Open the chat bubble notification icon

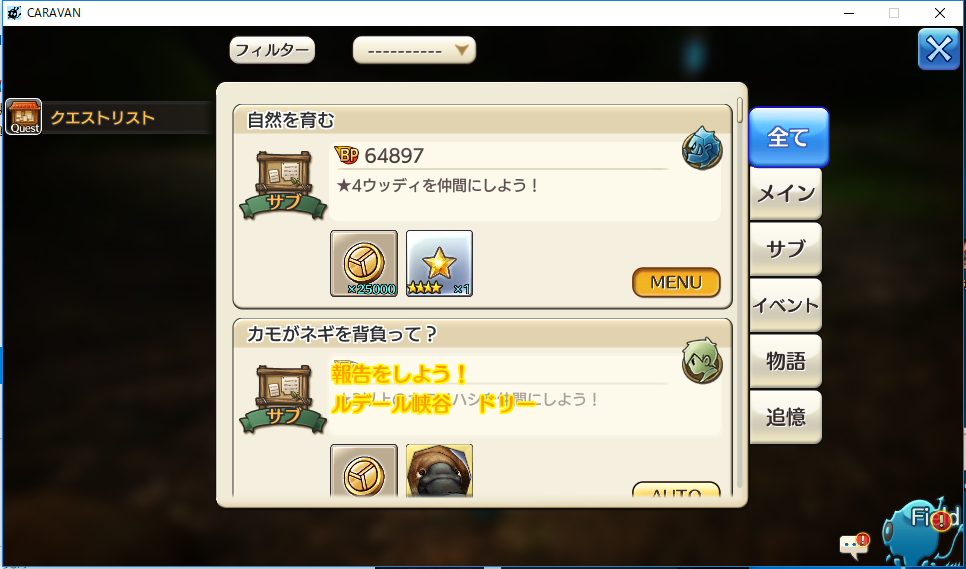pyautogui.click(x=854, y=545)
